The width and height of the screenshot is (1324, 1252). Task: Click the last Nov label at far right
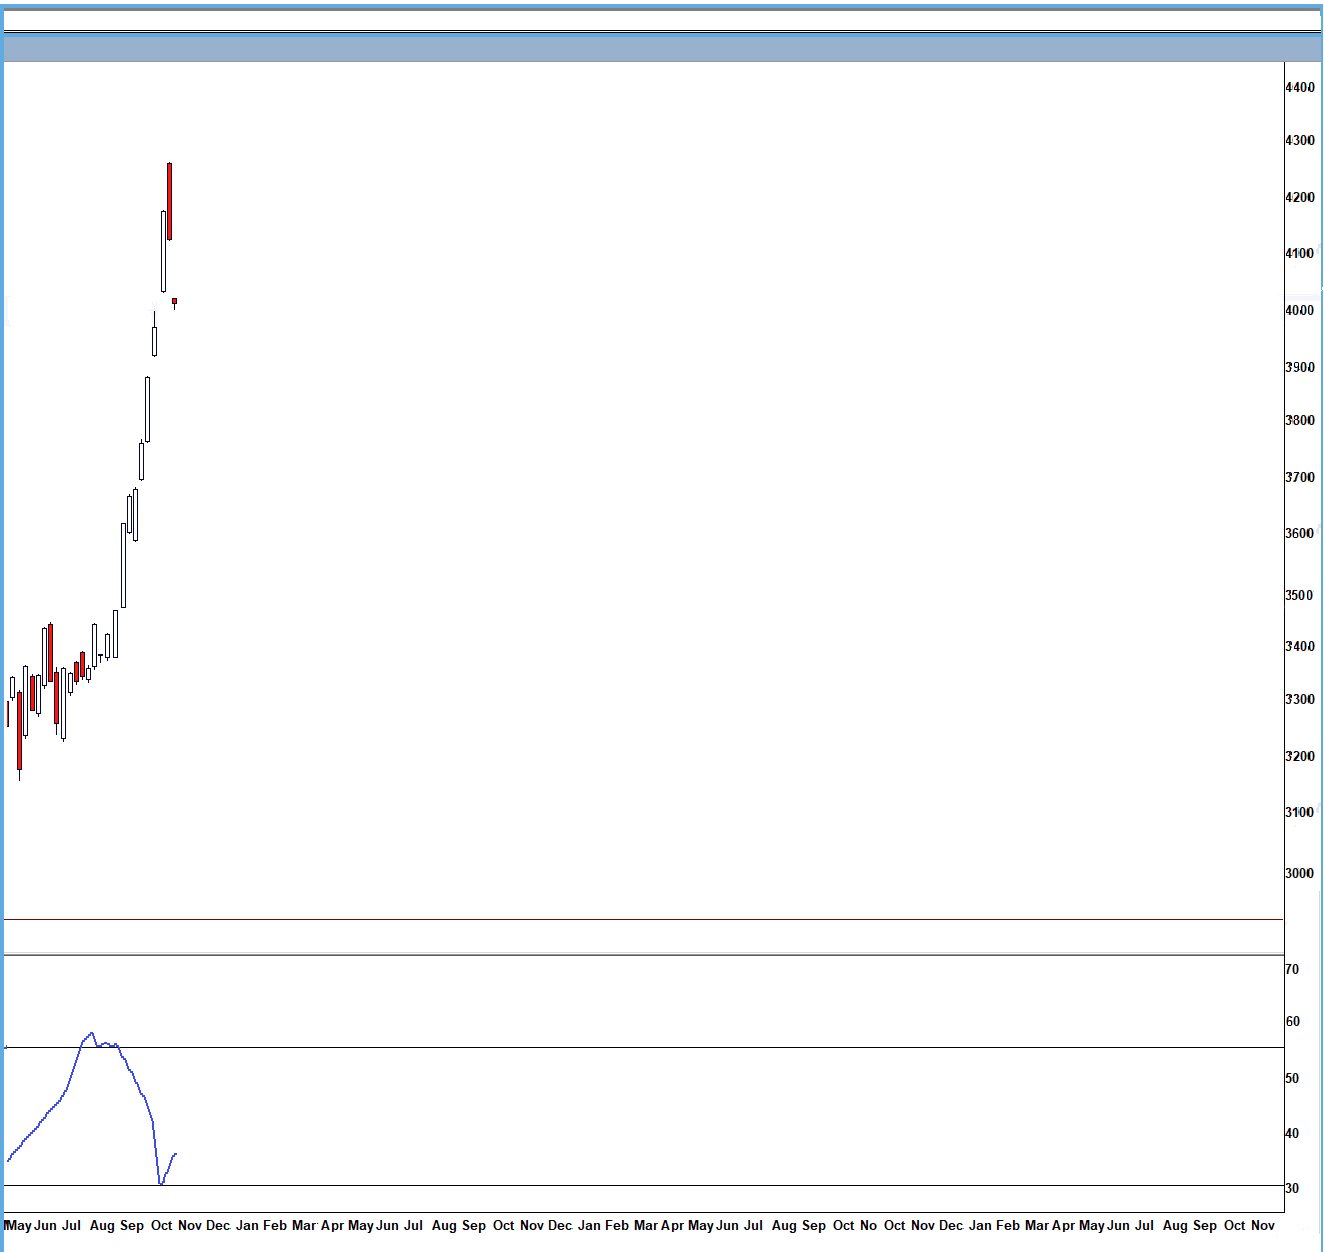pos(1263,1226)
